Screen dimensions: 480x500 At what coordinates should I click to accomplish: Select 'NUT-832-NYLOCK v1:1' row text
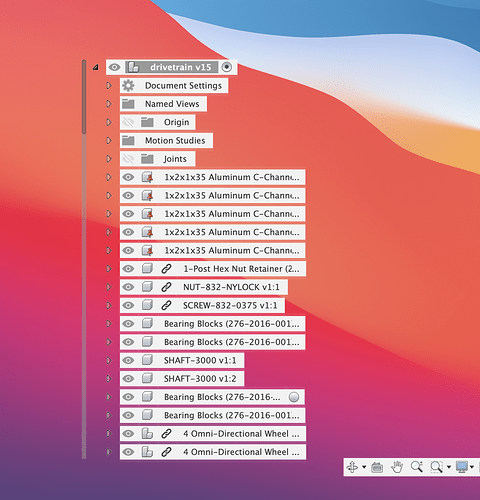coord(231,287)
